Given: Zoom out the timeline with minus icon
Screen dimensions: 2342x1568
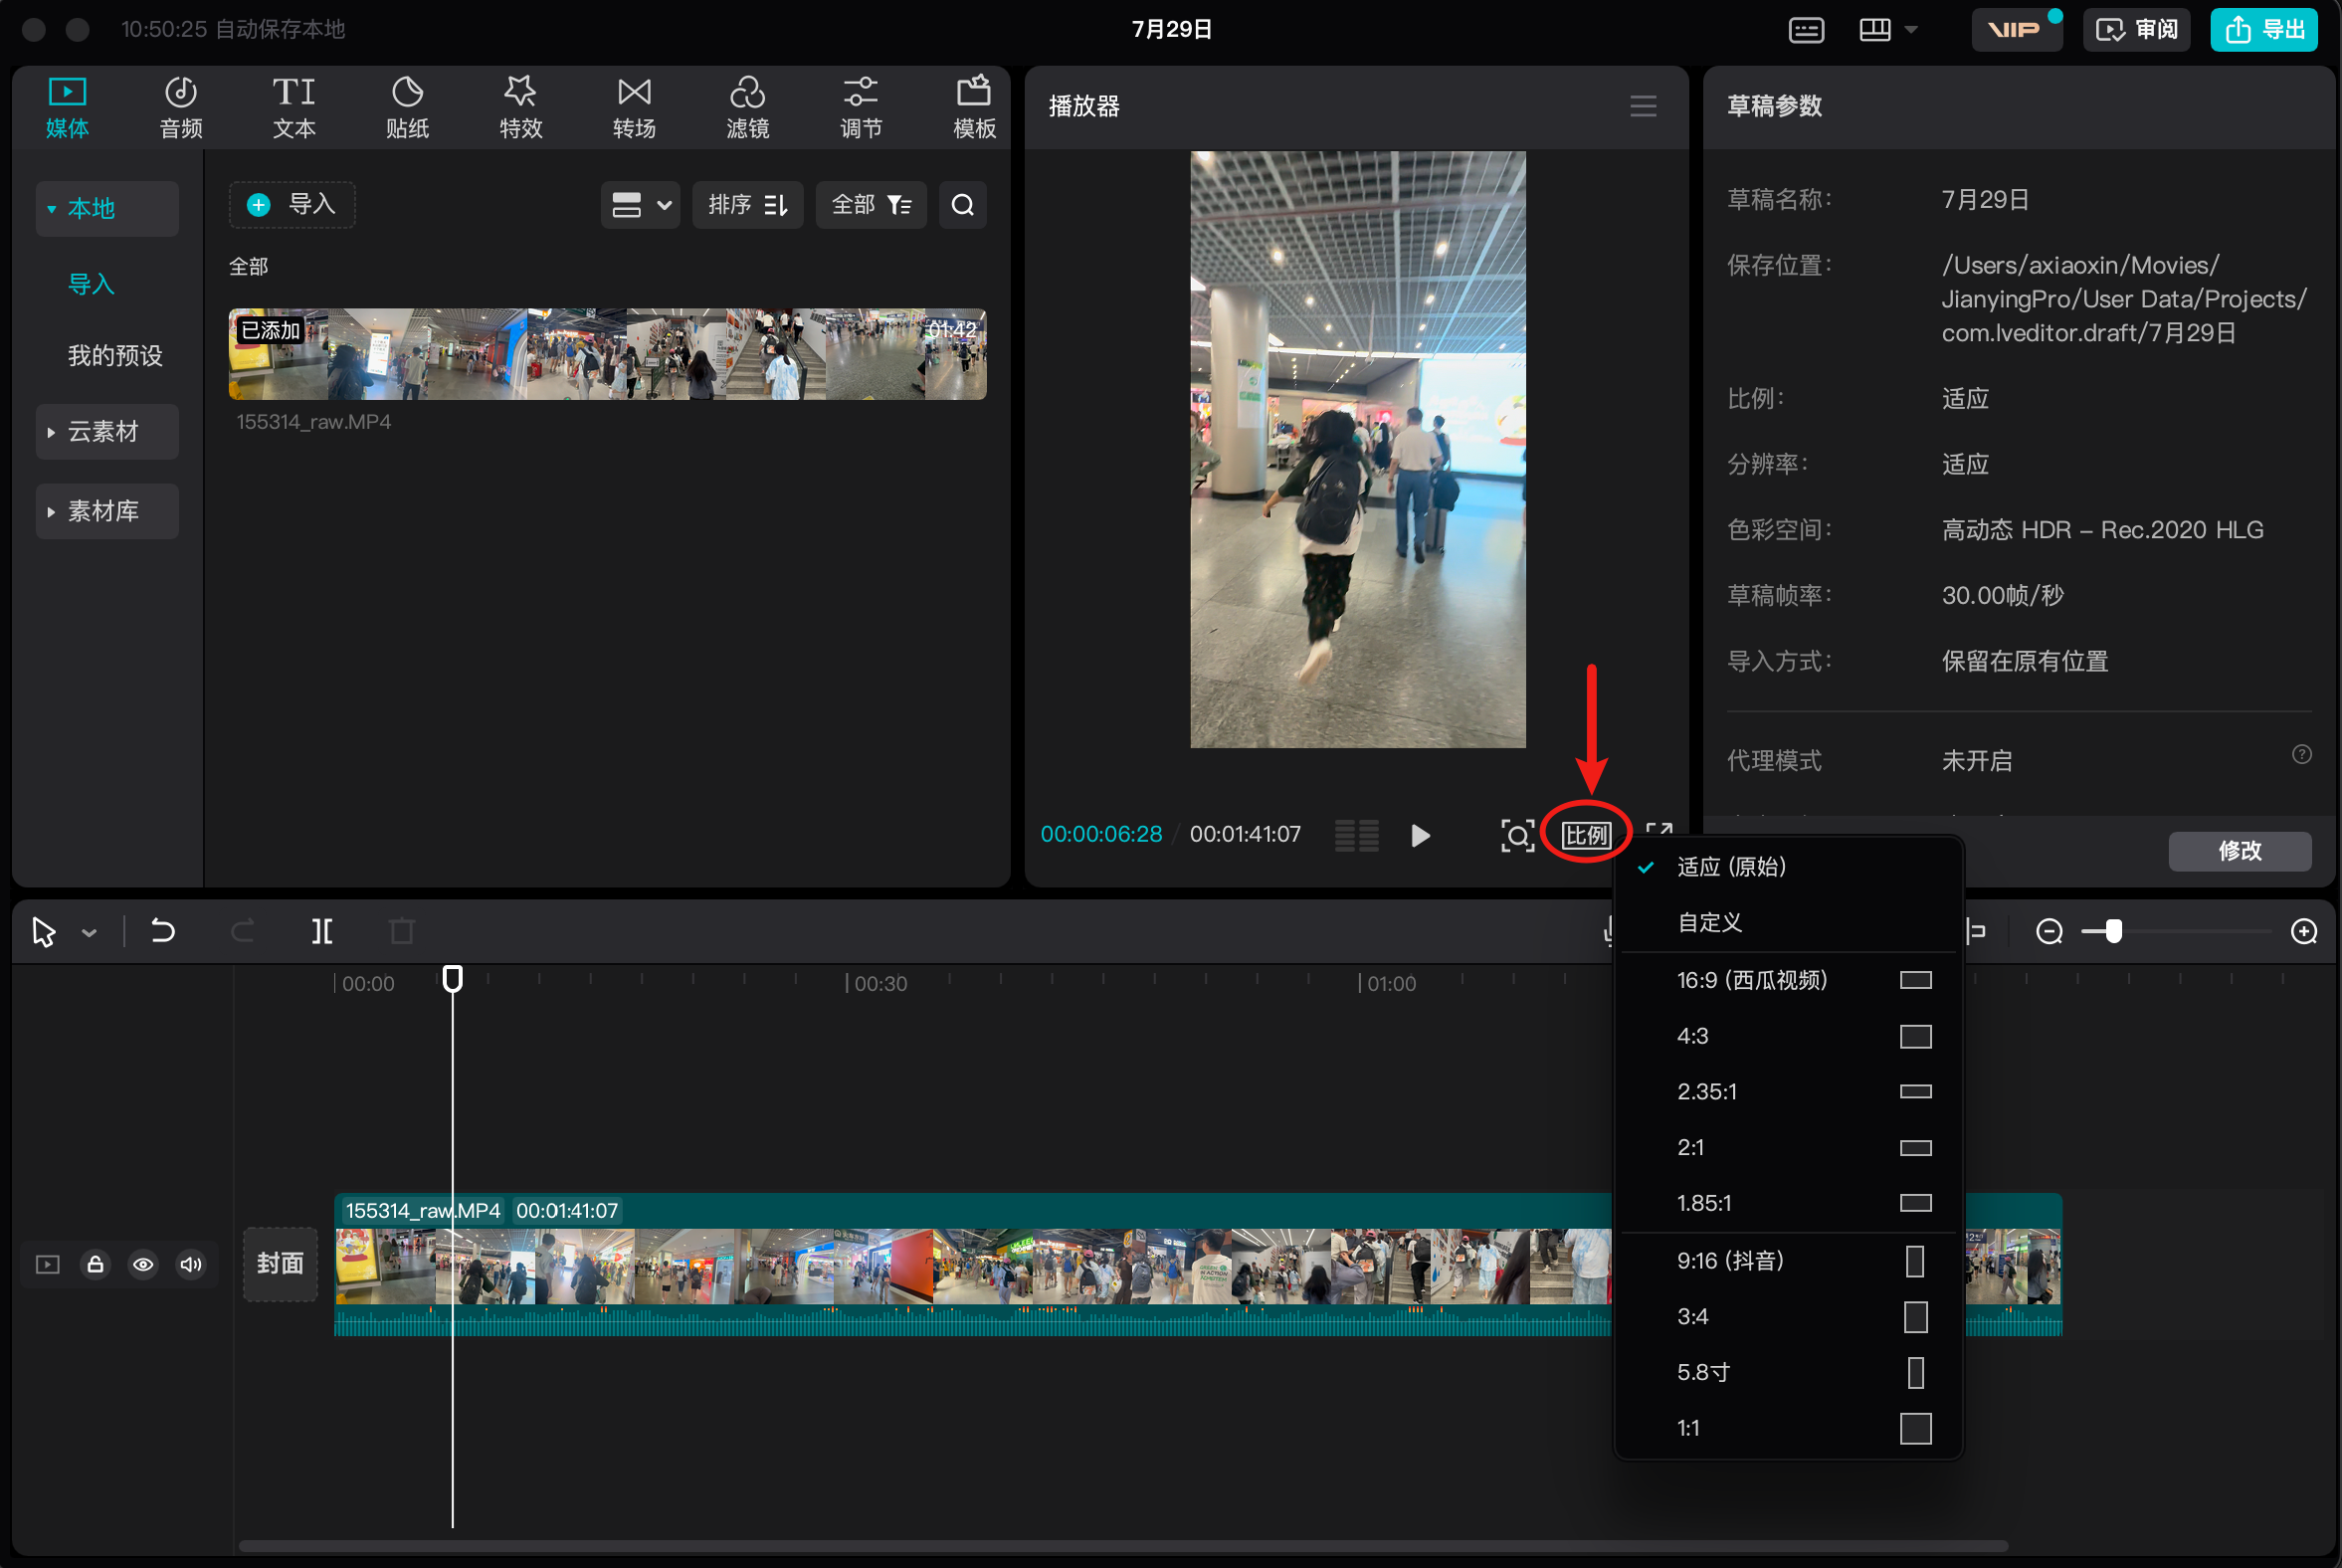Looking at the screenshot, I should point(2049,932).
